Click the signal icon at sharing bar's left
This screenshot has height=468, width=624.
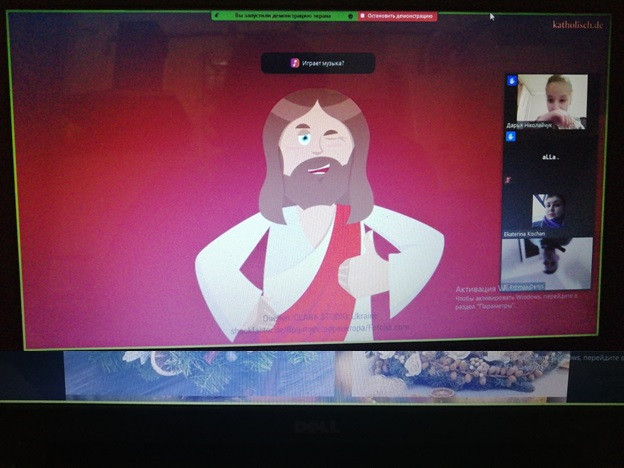point(218,16)
